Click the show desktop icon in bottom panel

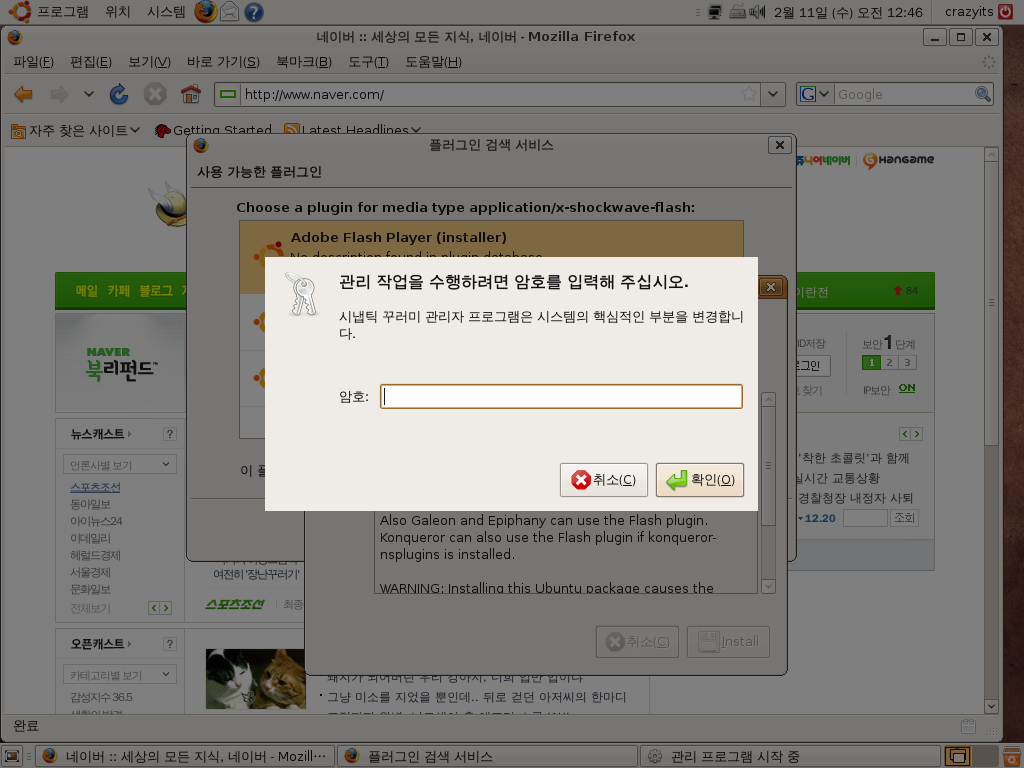coord(12,756)
